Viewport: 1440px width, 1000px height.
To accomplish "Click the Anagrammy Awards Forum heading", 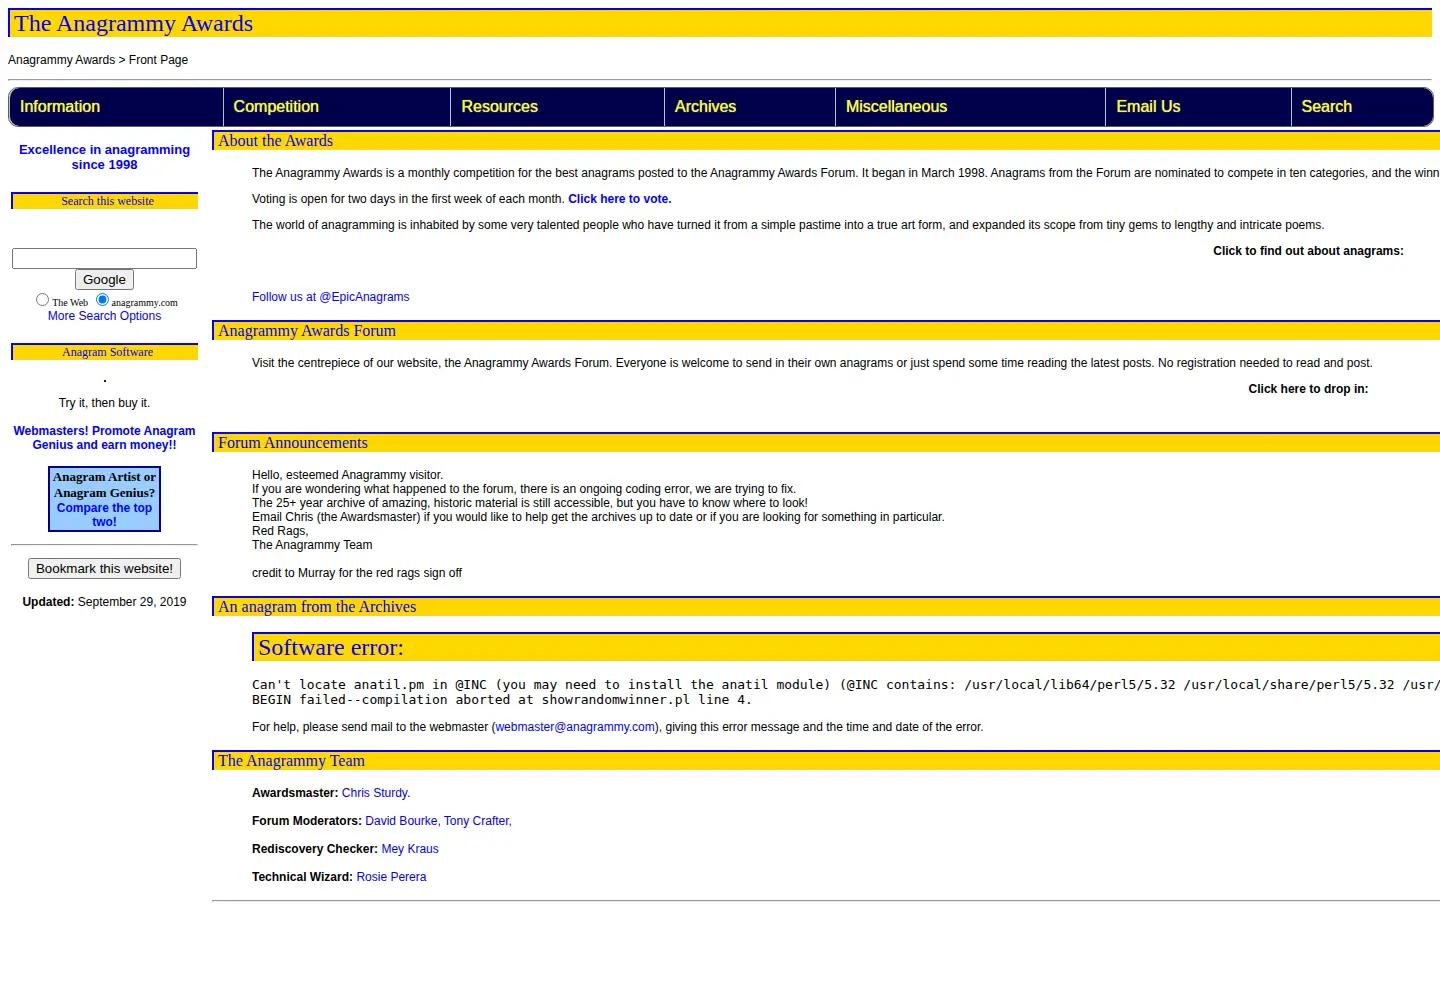I will tap(307, 331).
